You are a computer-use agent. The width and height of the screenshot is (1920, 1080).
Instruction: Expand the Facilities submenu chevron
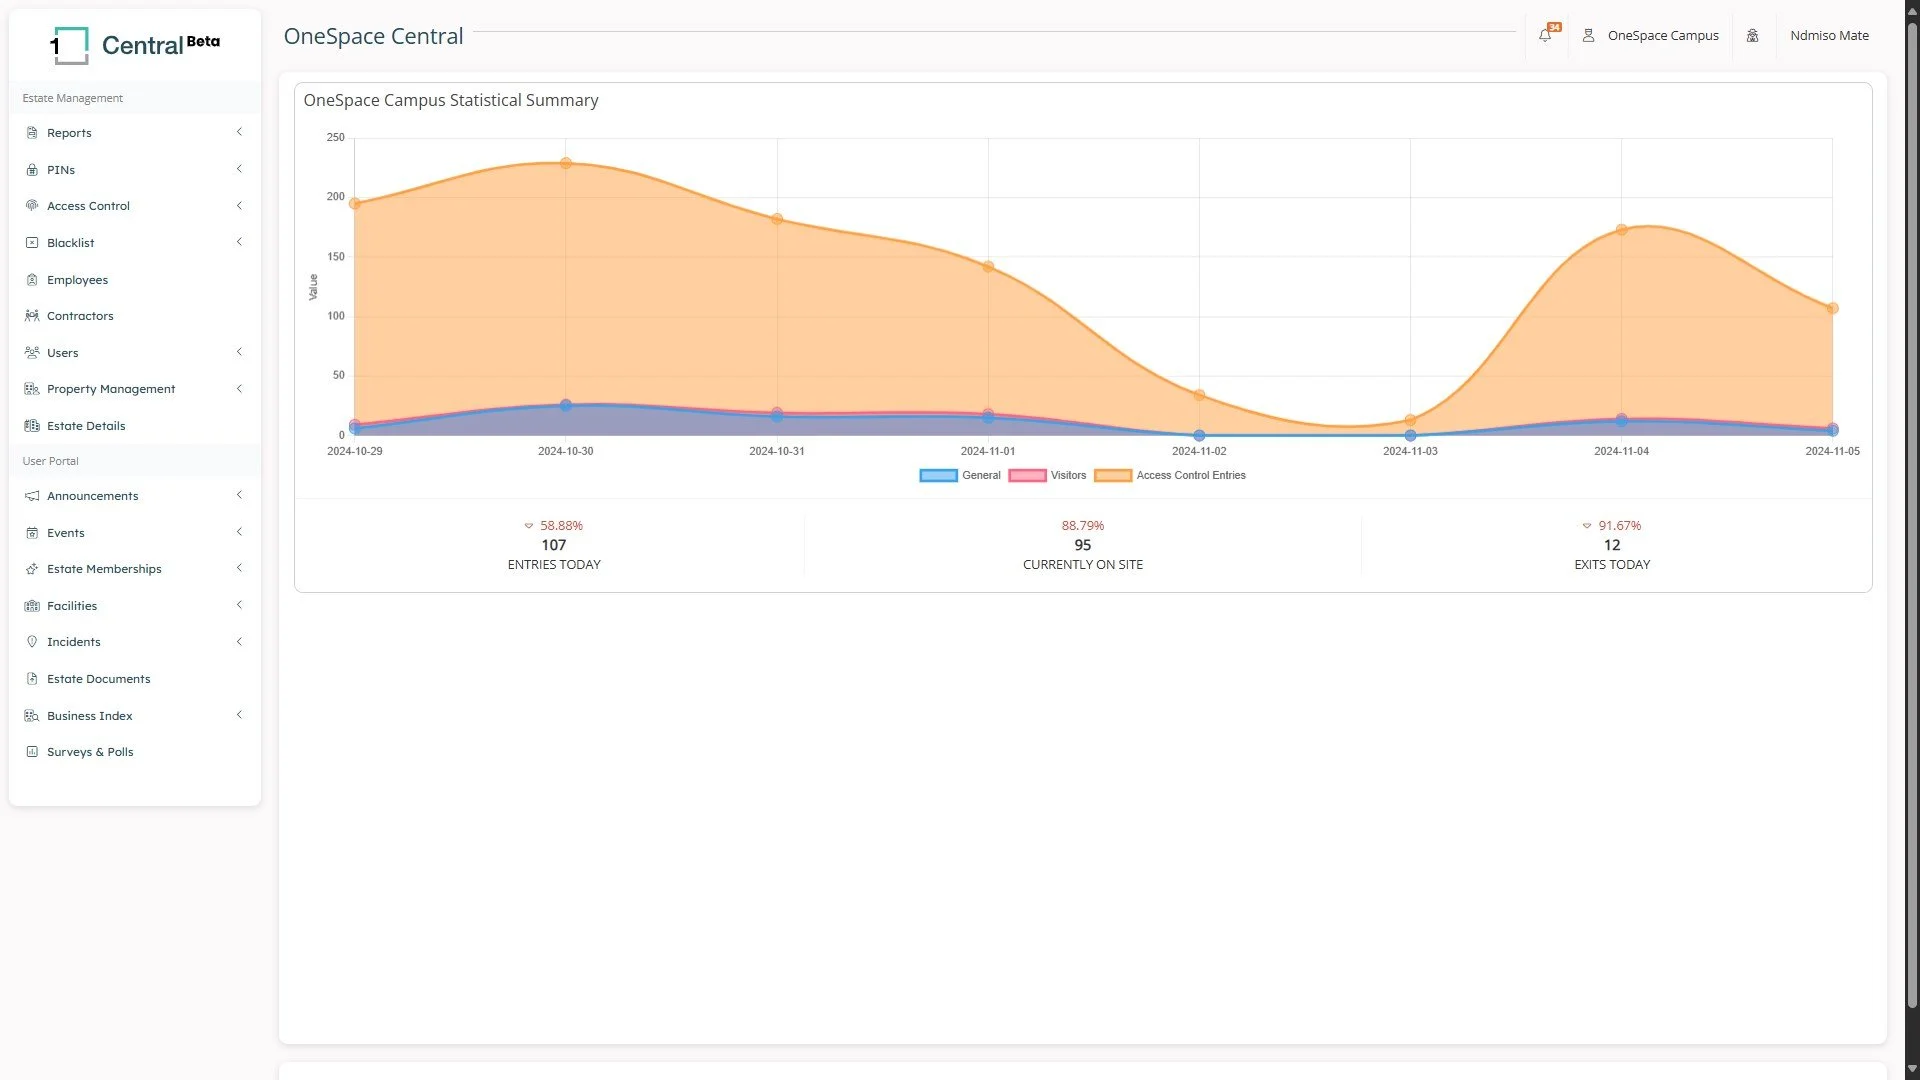pos(239,605)
